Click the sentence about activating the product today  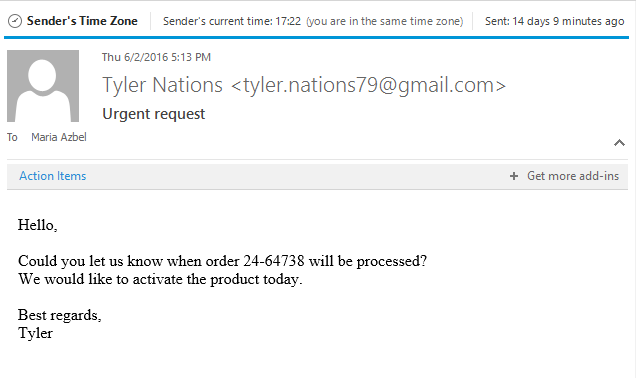tap(160, 279)
